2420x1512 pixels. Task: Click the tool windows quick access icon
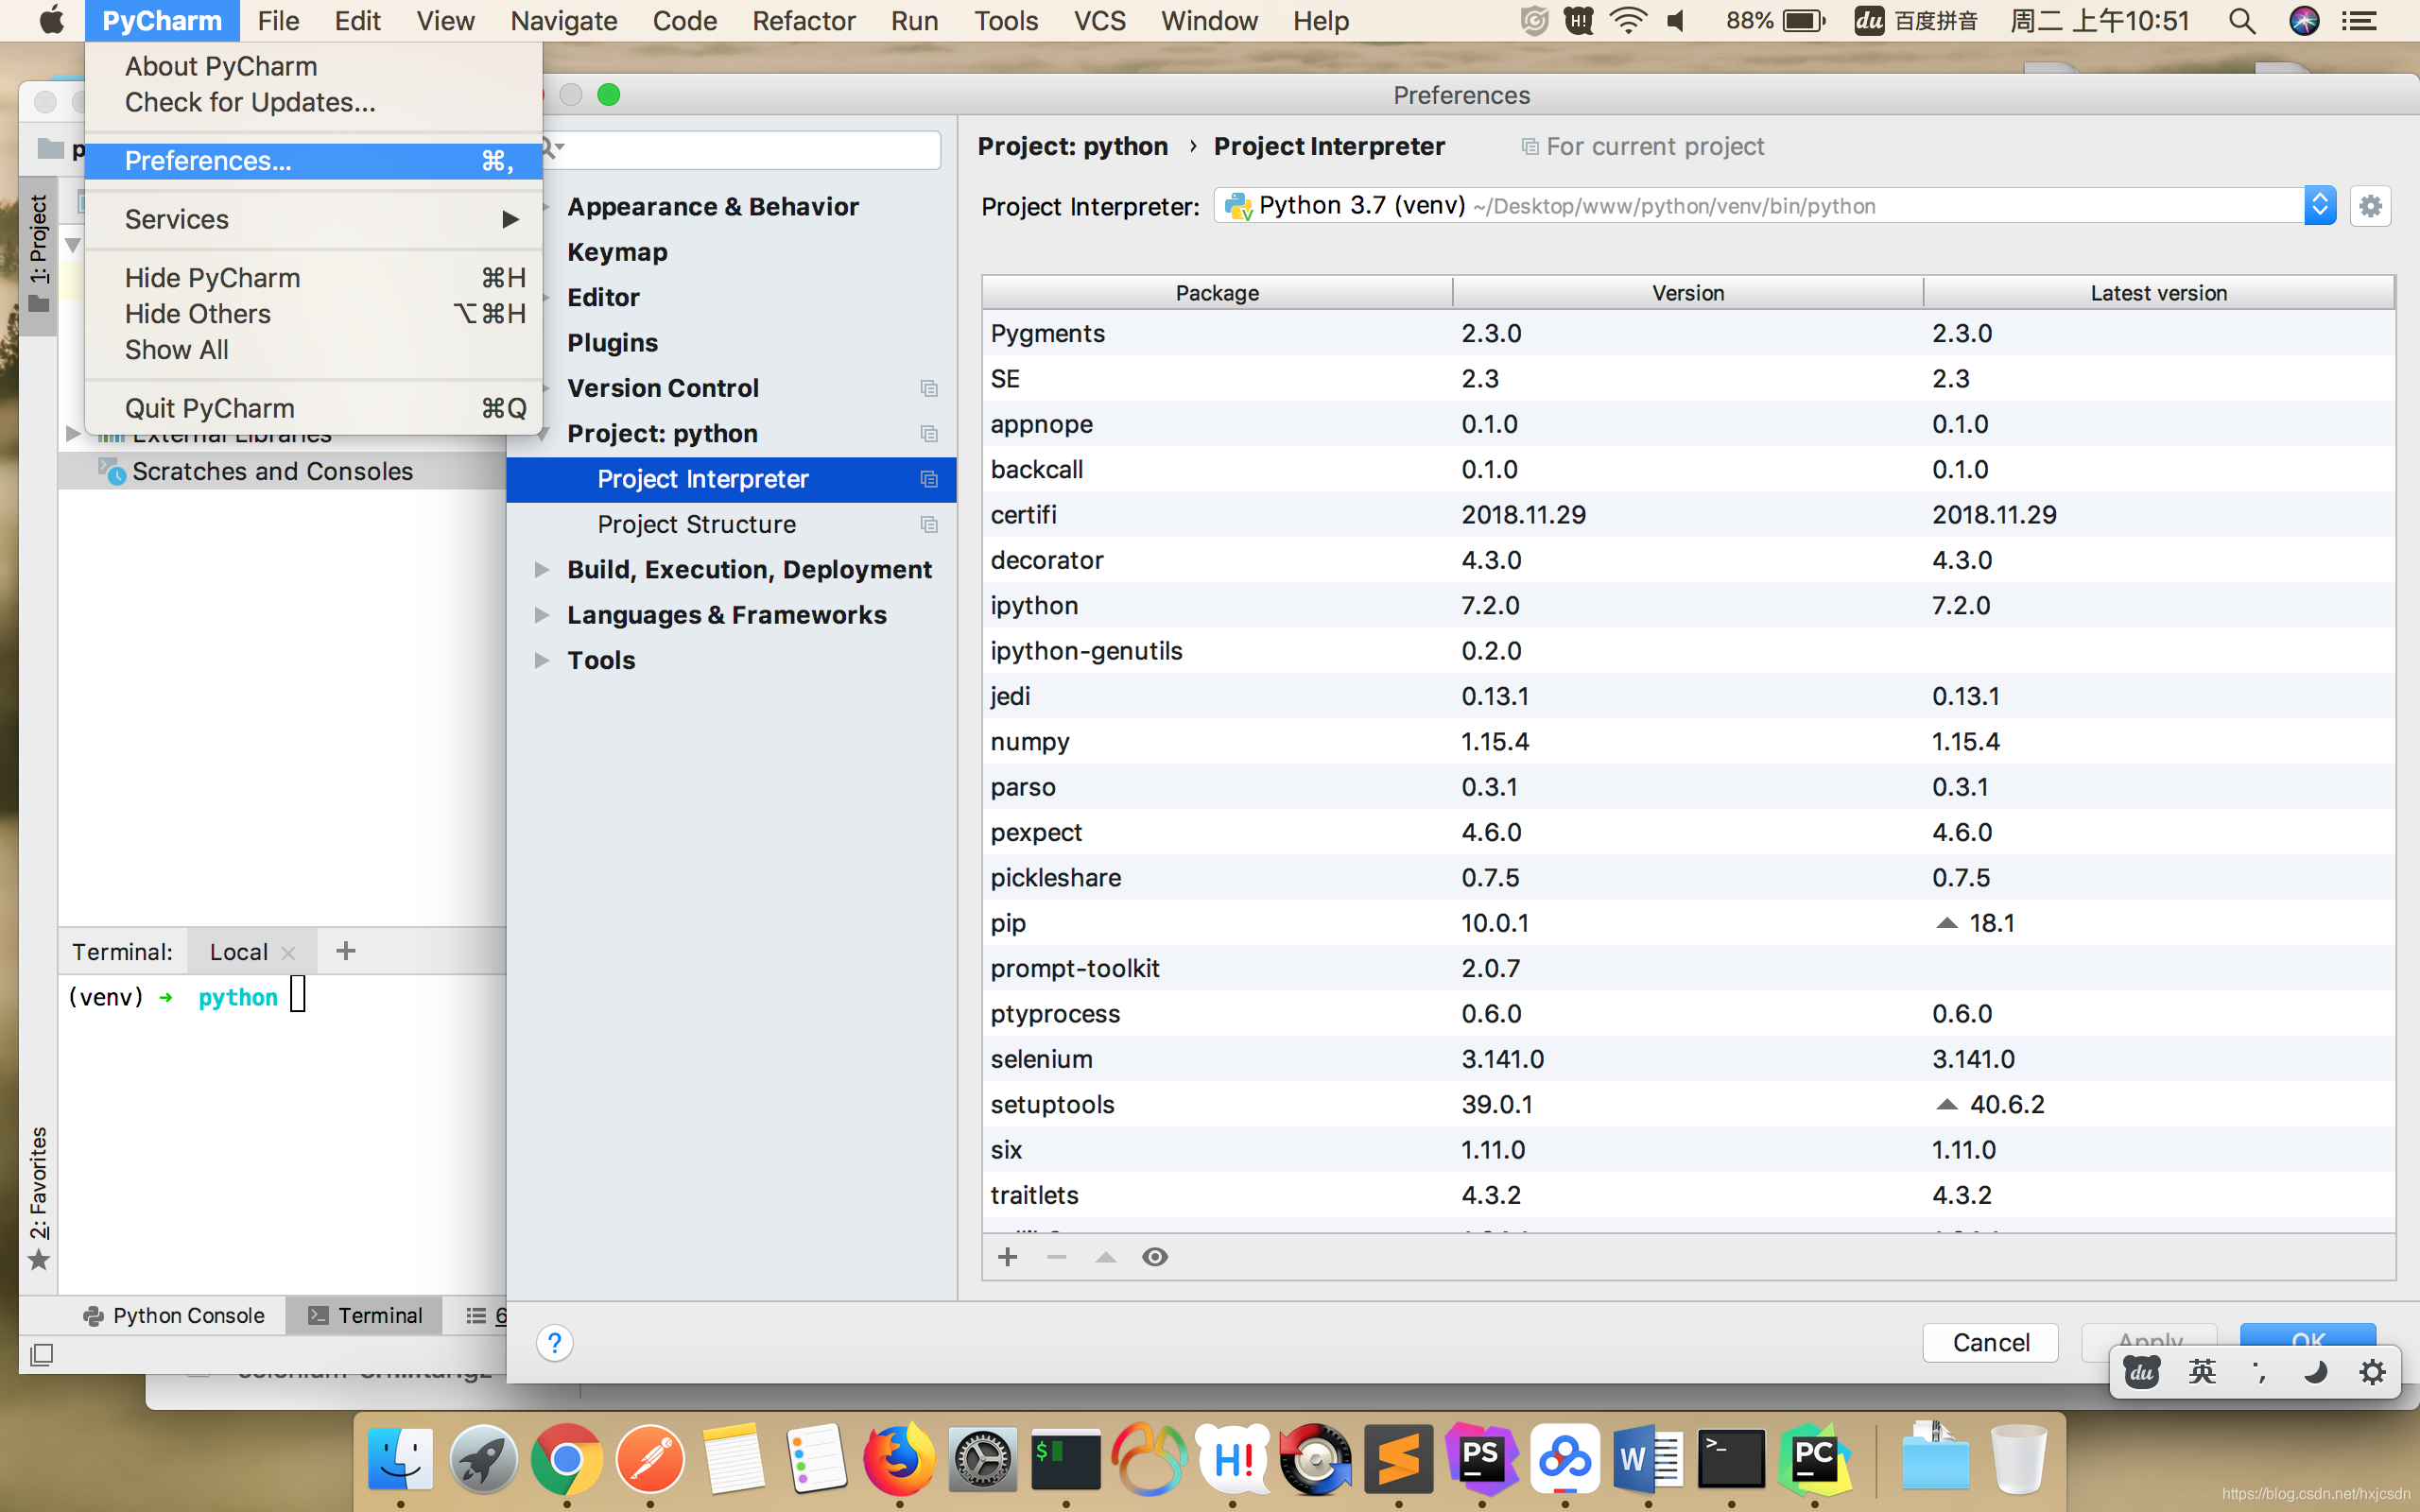pos(41,1354)
